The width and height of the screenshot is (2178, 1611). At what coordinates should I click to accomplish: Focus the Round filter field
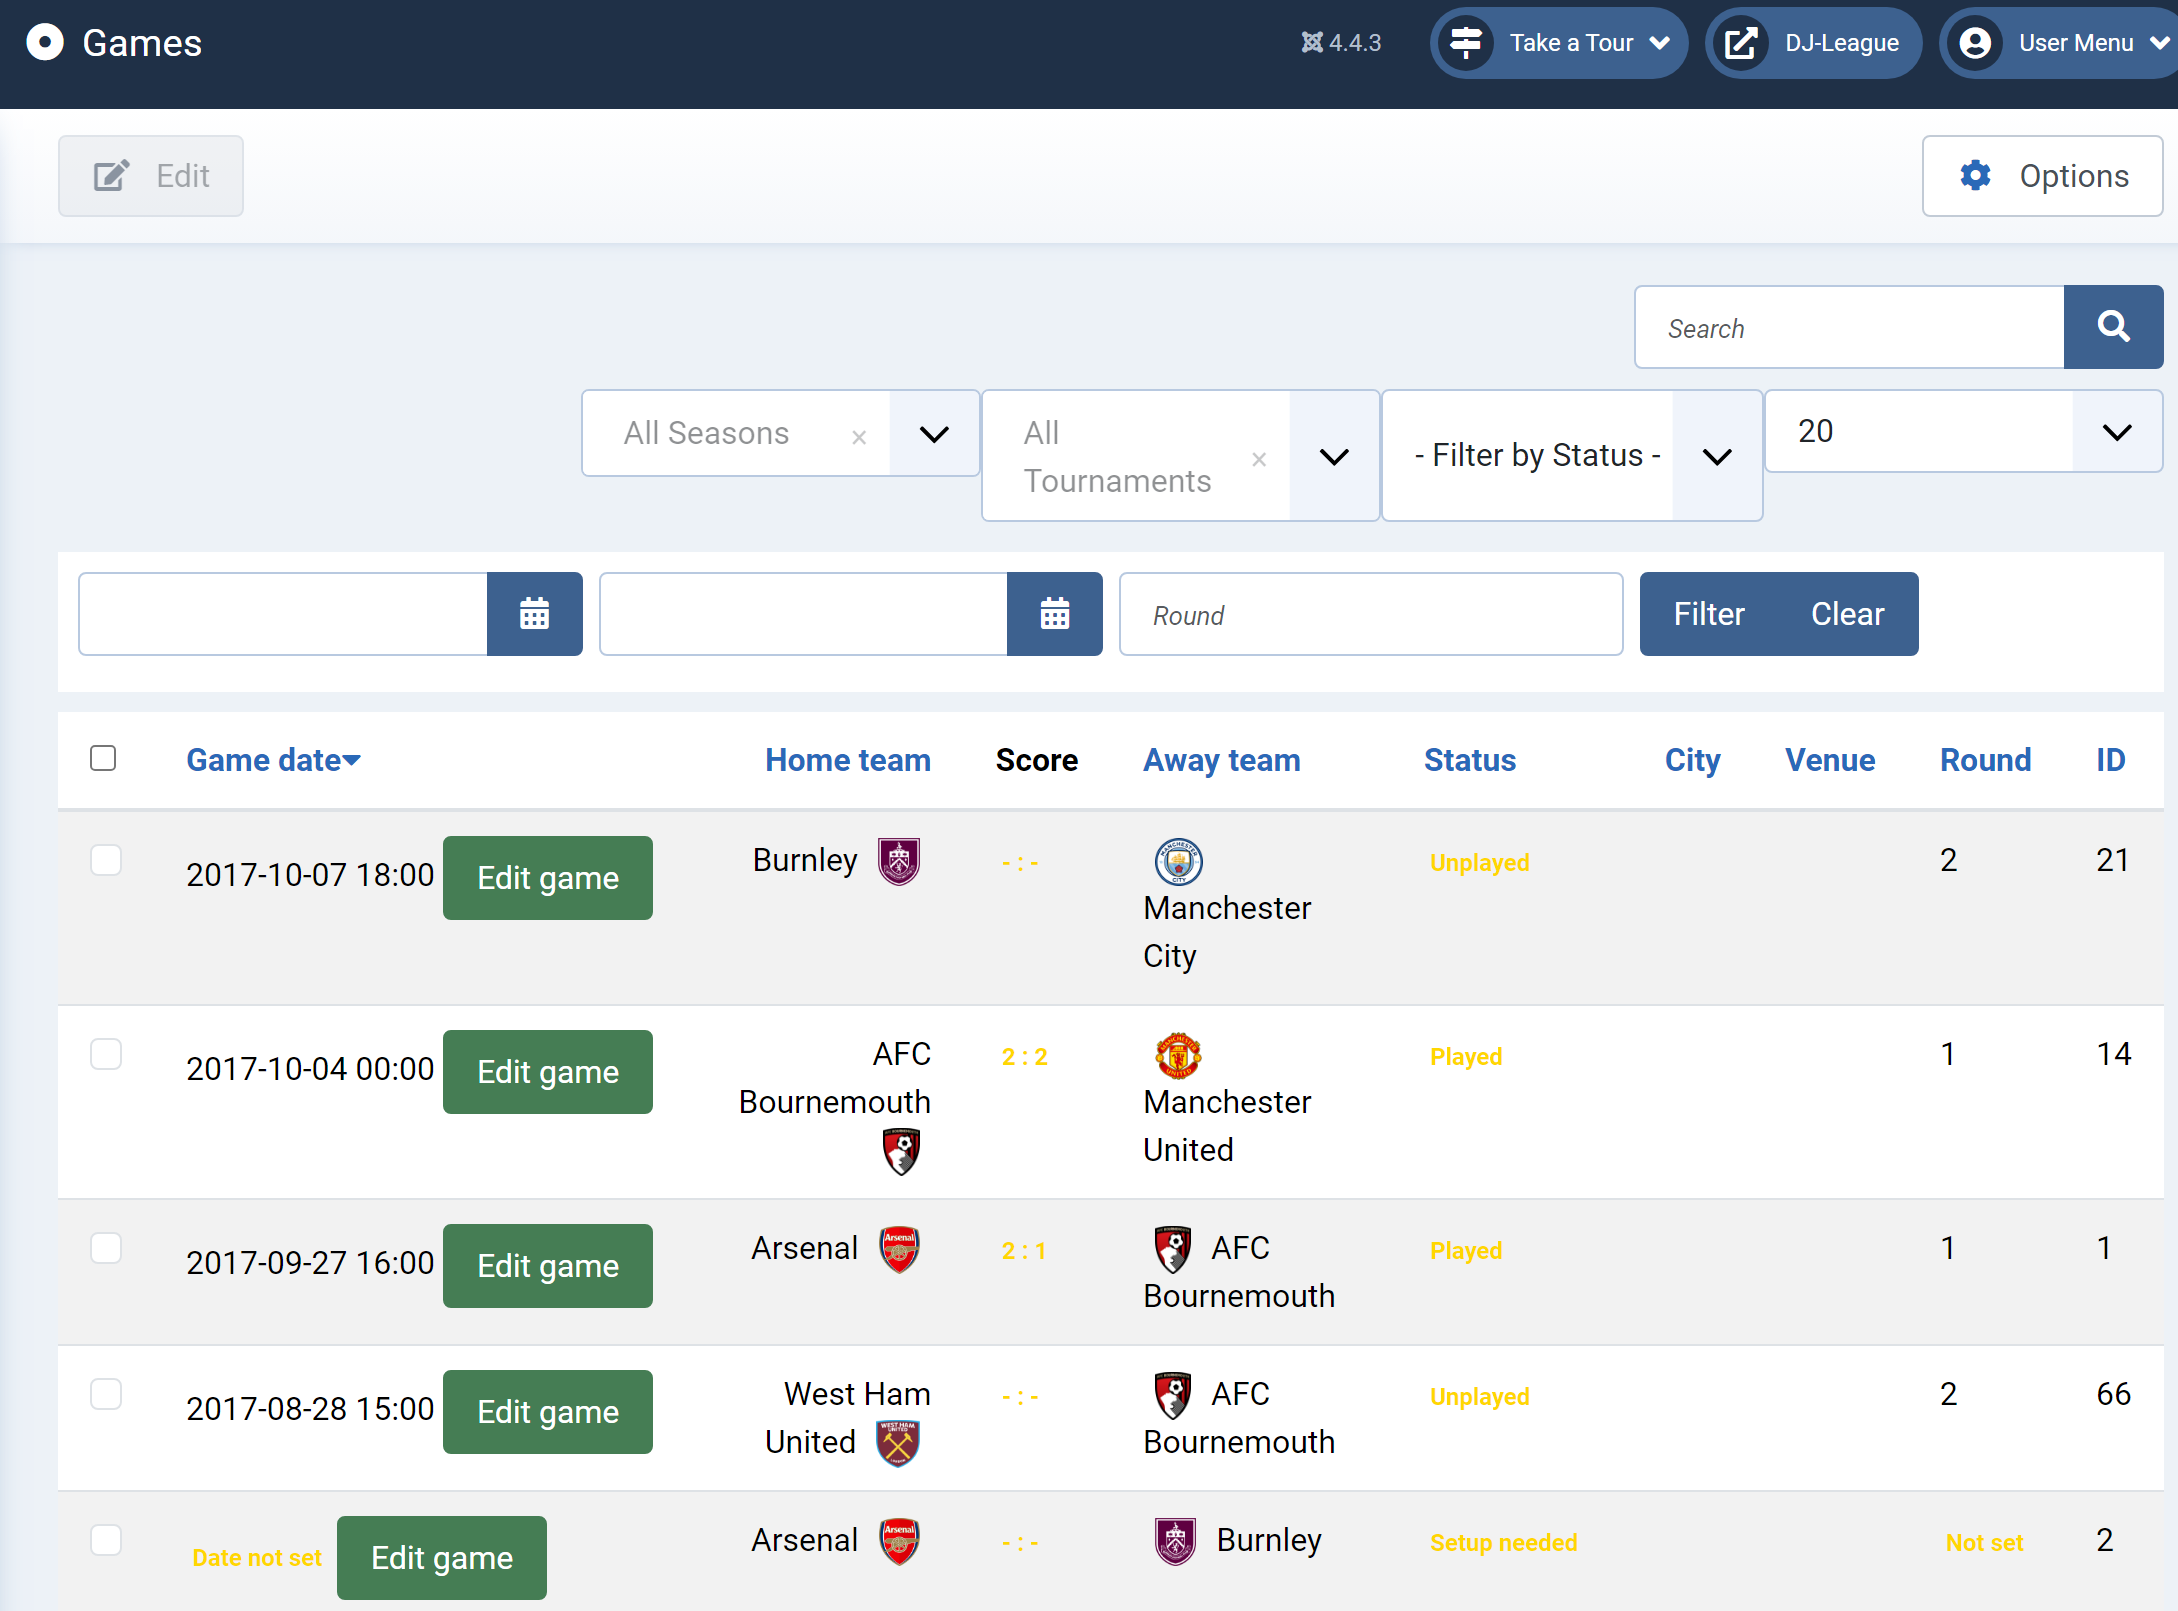[1371, 614]
